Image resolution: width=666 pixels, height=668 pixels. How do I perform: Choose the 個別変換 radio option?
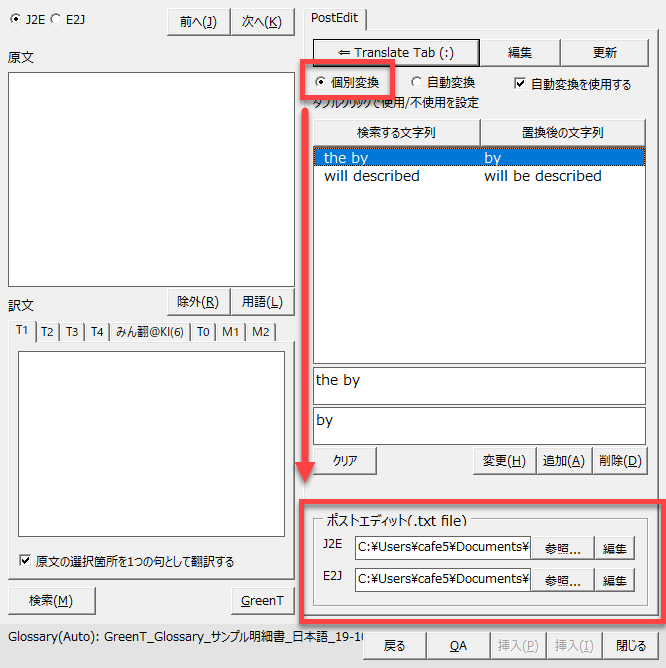(x=321, y=82)
